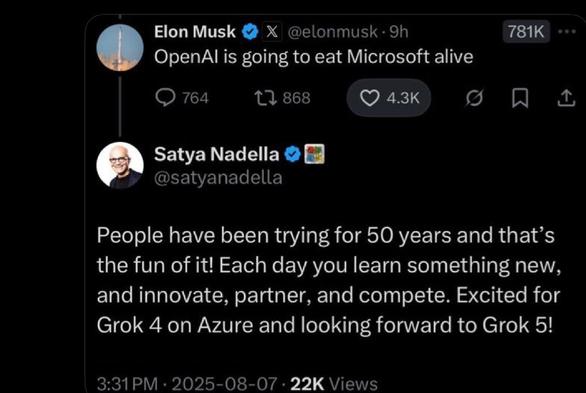Image resolution: width=586 pixels, height=393 pixels.
Task: Bookmark the OpenAI tweet
Action: [x=520, y=98]
